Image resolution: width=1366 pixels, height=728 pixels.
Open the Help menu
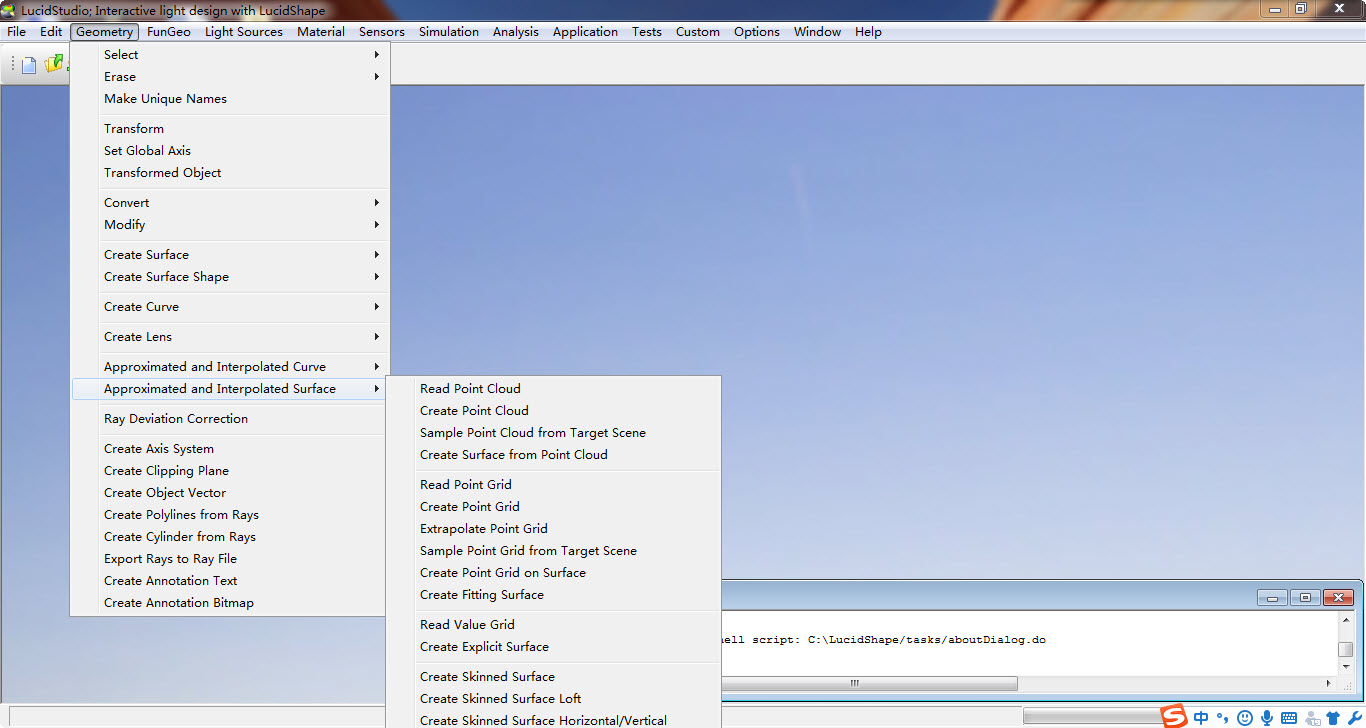[868, 32]
